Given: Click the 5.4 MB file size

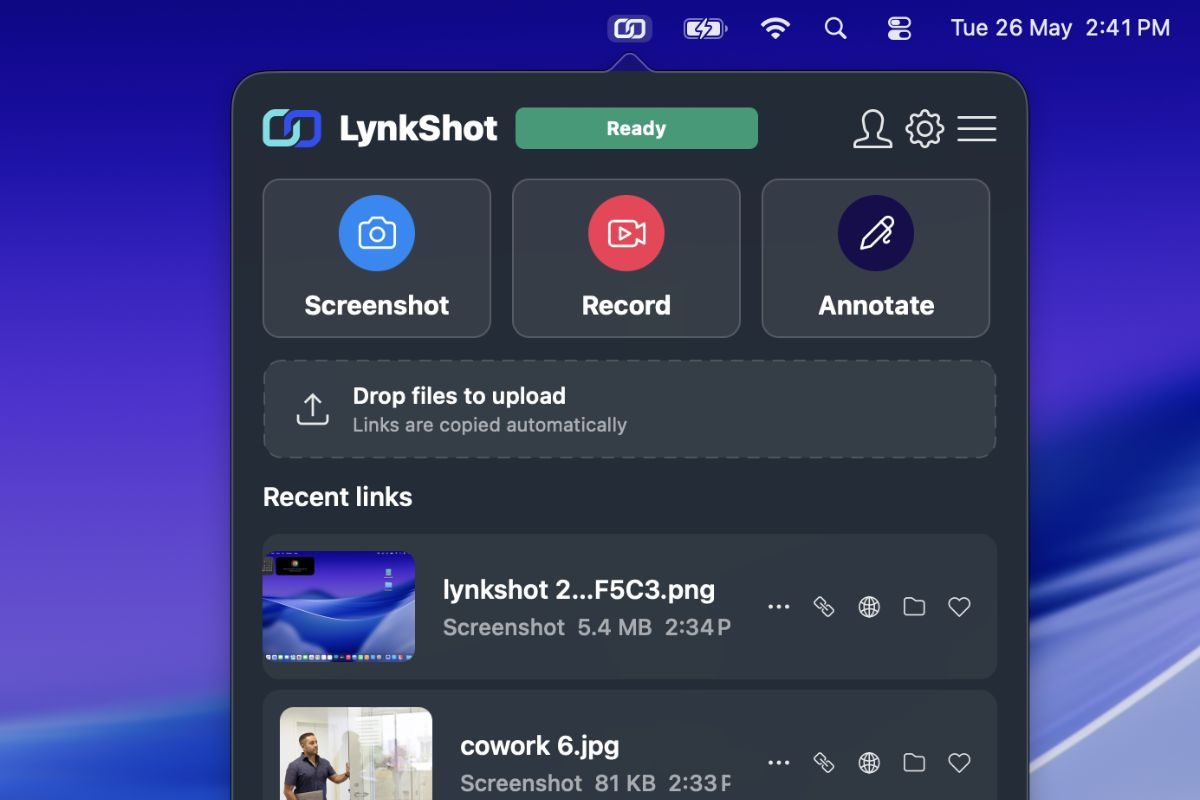Looking at the screenshot, I should [615, 627].
